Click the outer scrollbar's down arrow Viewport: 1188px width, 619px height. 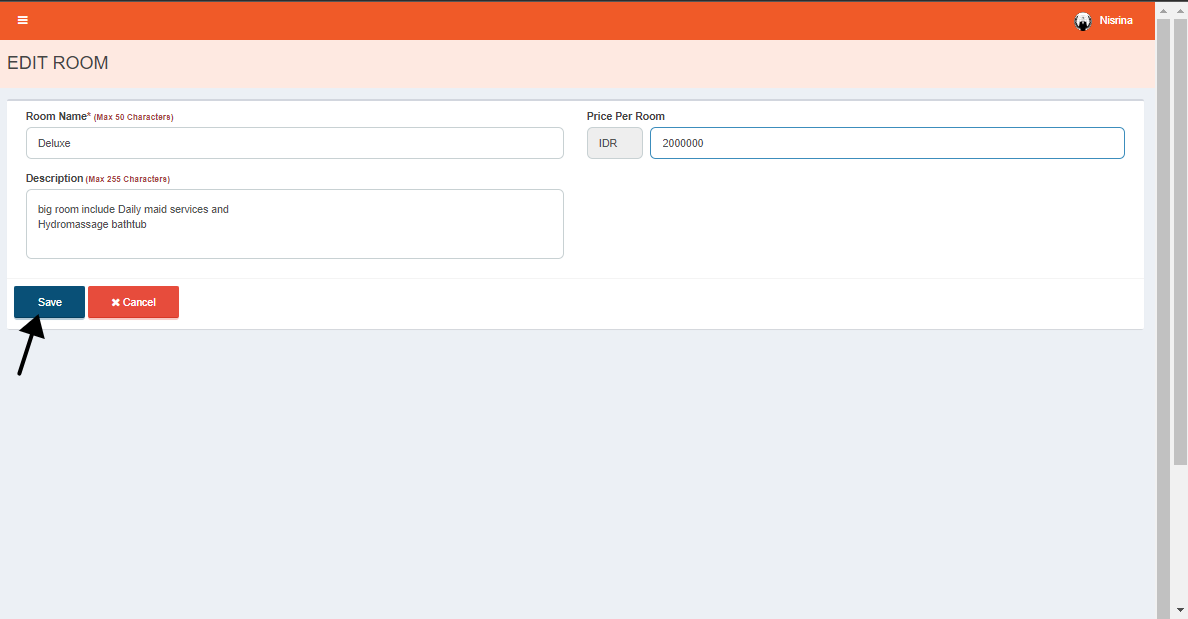point(1180,609)
